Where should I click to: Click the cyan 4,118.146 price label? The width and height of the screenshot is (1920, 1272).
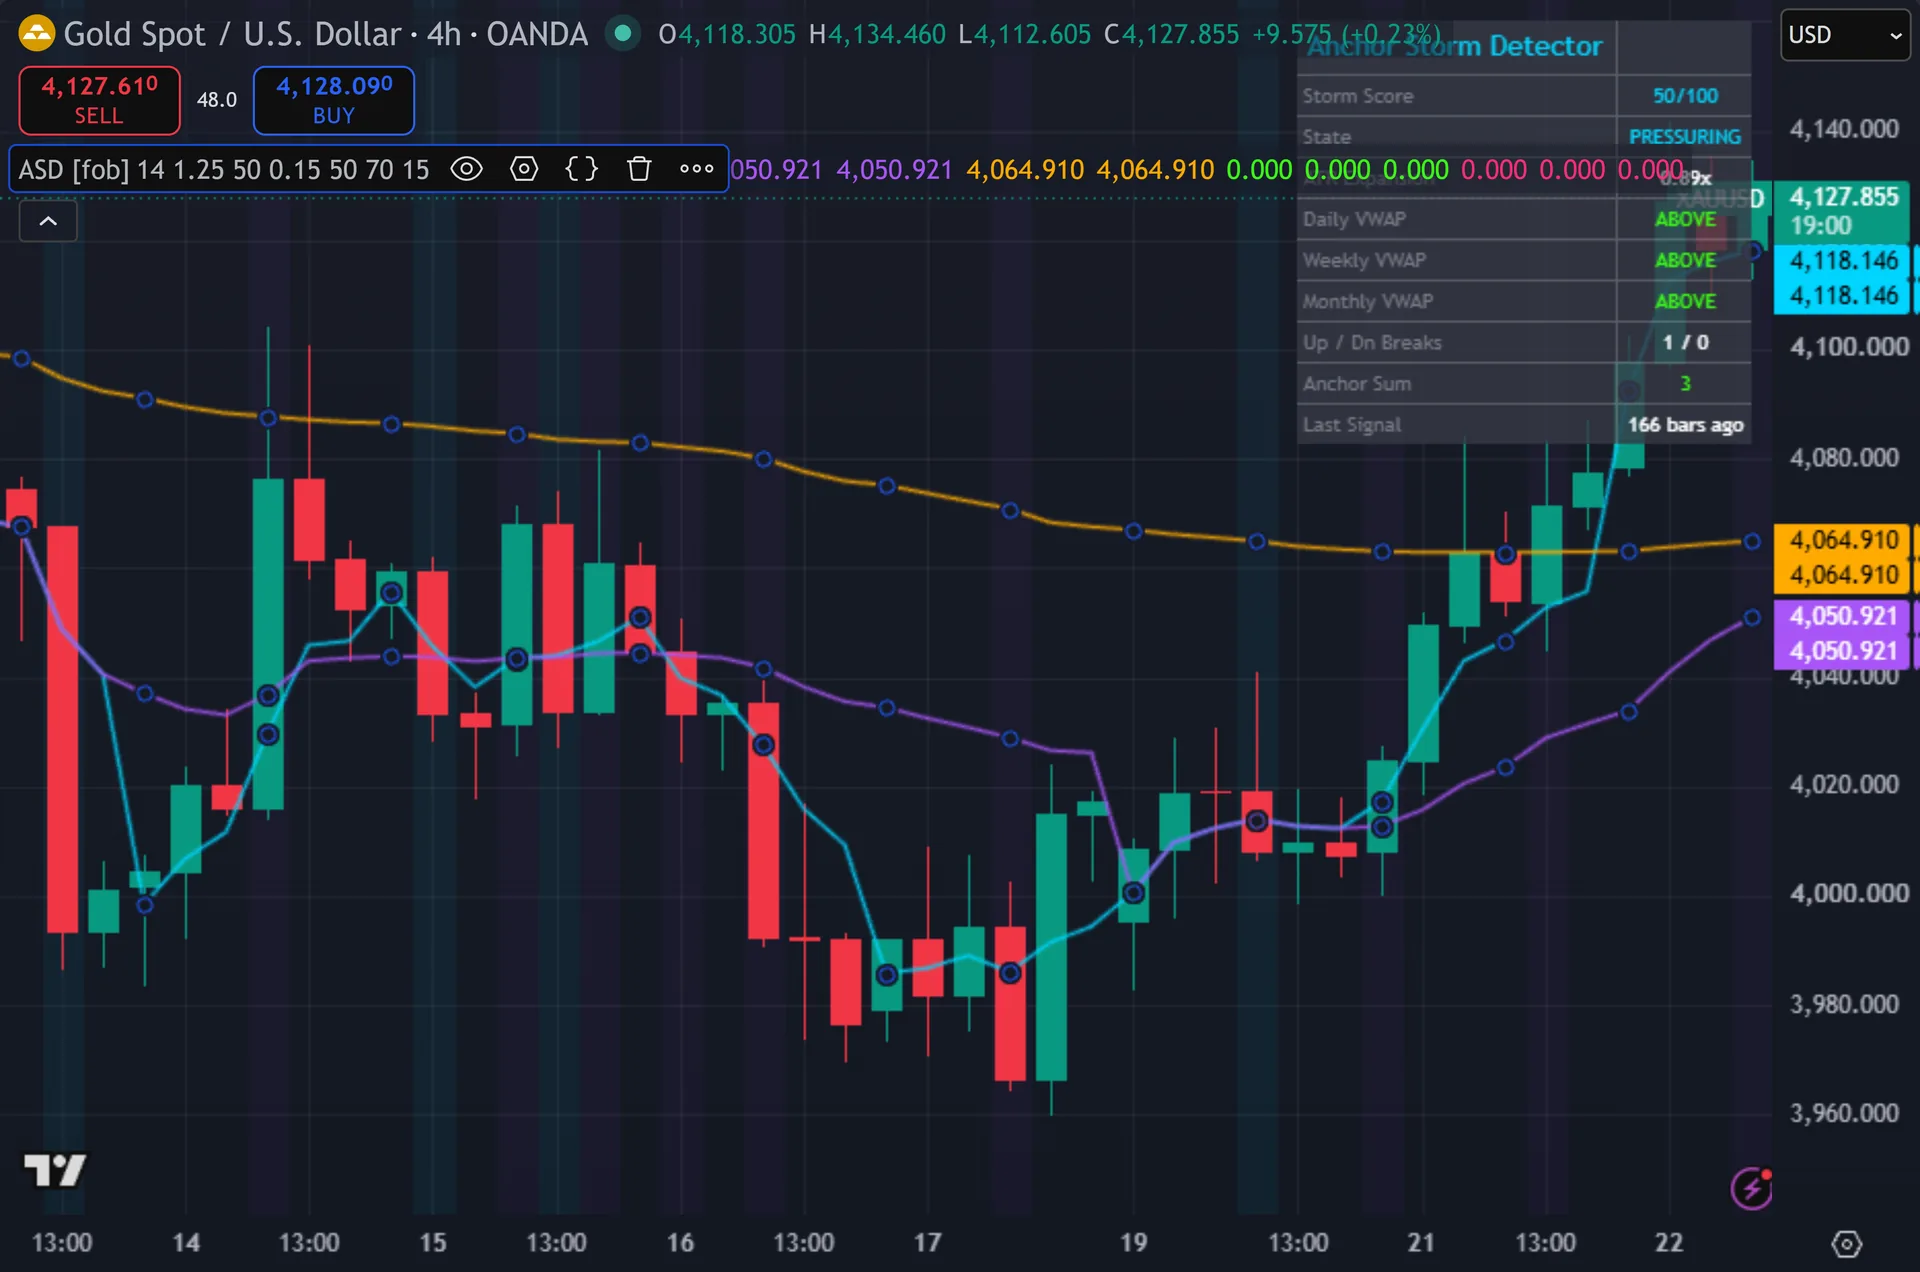[x=1843, y=278]
